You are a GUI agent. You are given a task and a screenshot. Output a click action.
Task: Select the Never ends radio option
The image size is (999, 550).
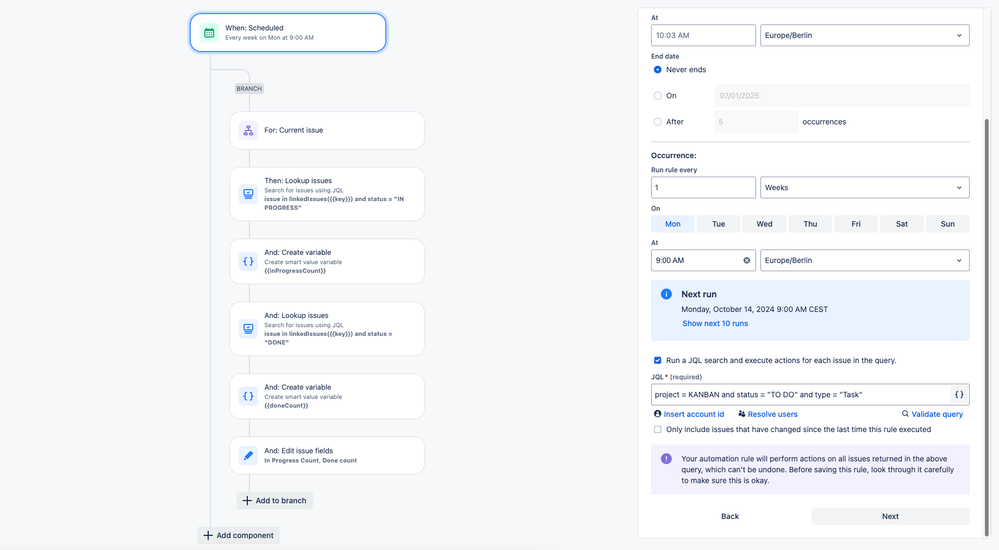[x=658, y=69]
